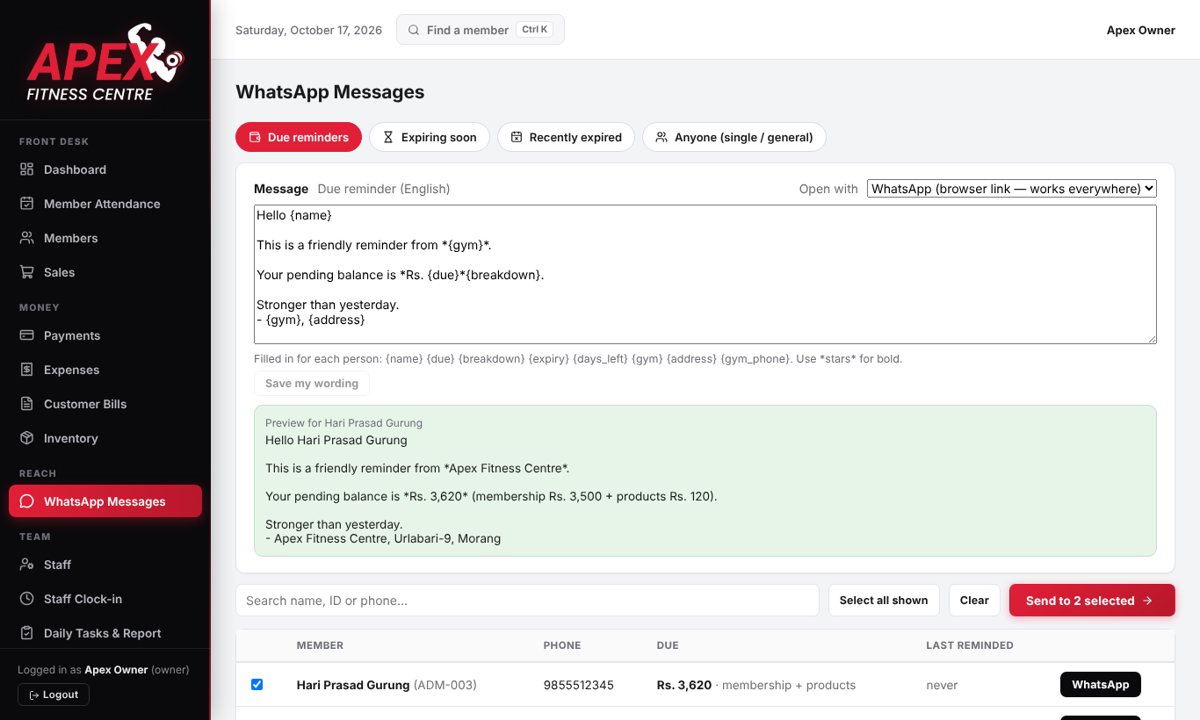This screenshot has width=1200, height=720.
Task: Click the Staff person icon
Action: [27, 565]
